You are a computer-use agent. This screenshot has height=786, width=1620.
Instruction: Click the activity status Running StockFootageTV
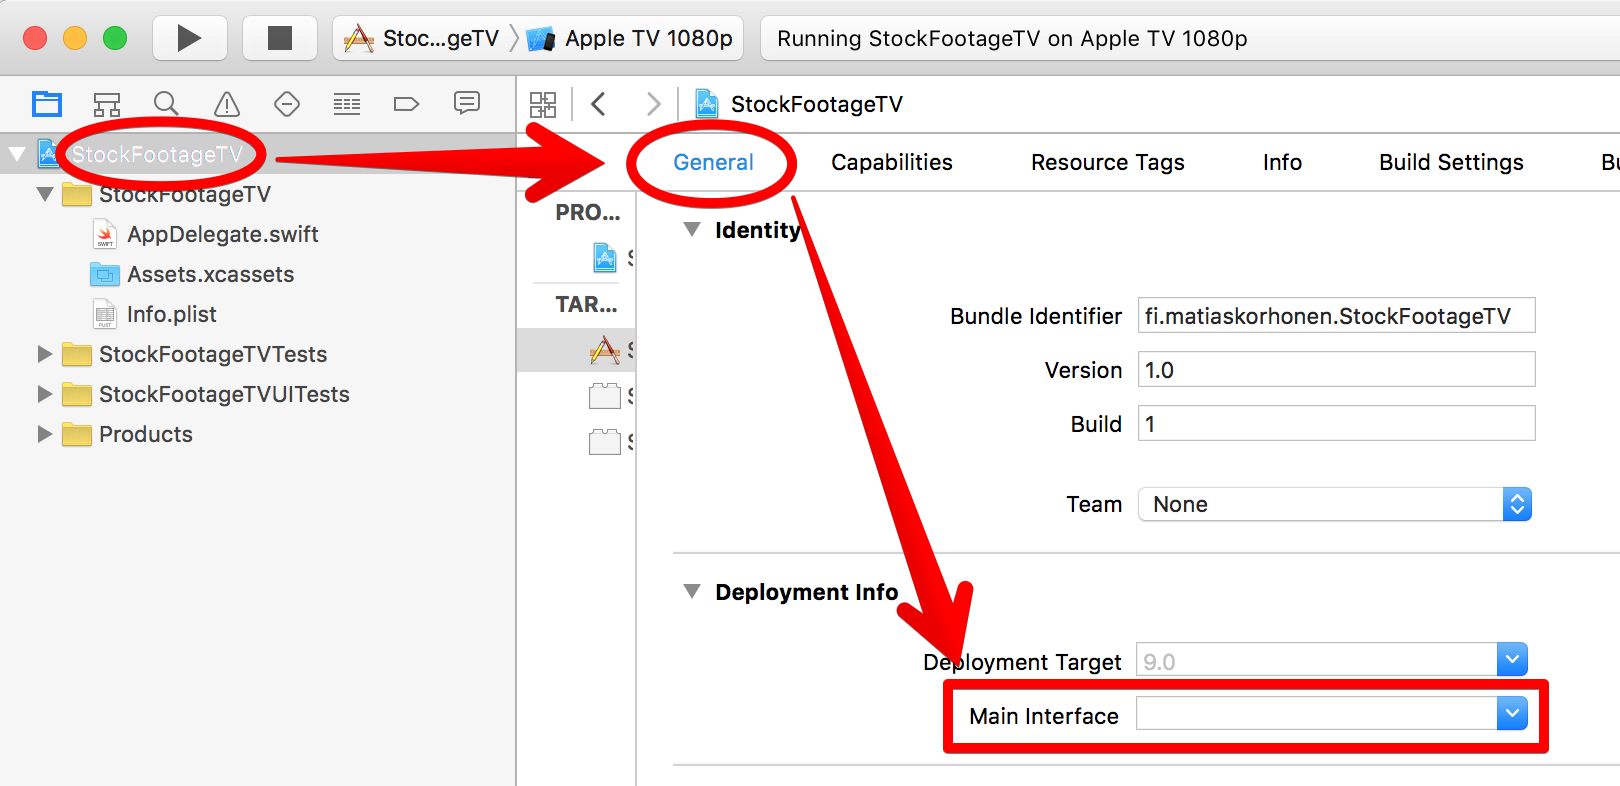click(x=1012, y=38)
